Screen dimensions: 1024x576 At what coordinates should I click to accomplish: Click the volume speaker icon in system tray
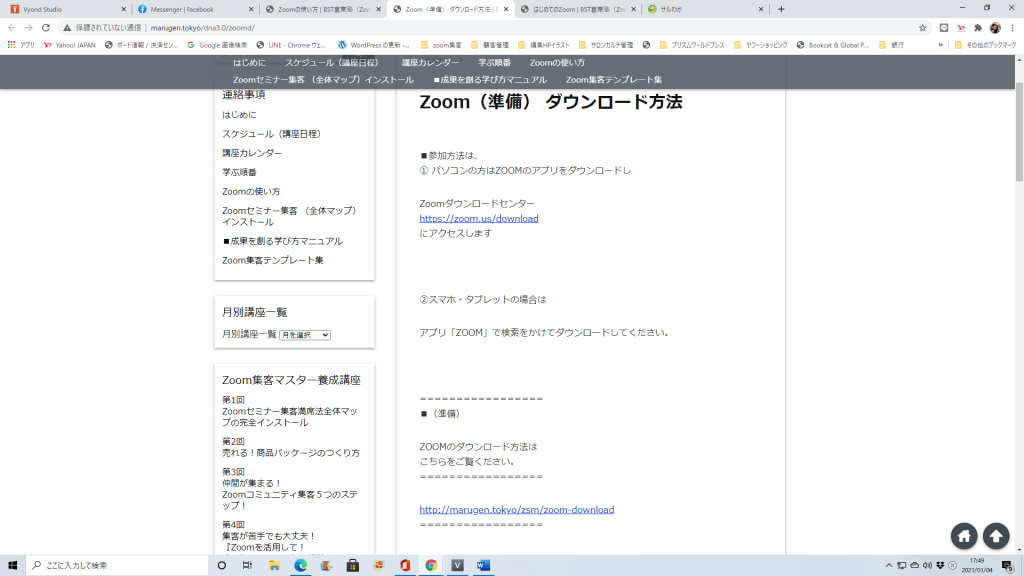pos(927,566)
